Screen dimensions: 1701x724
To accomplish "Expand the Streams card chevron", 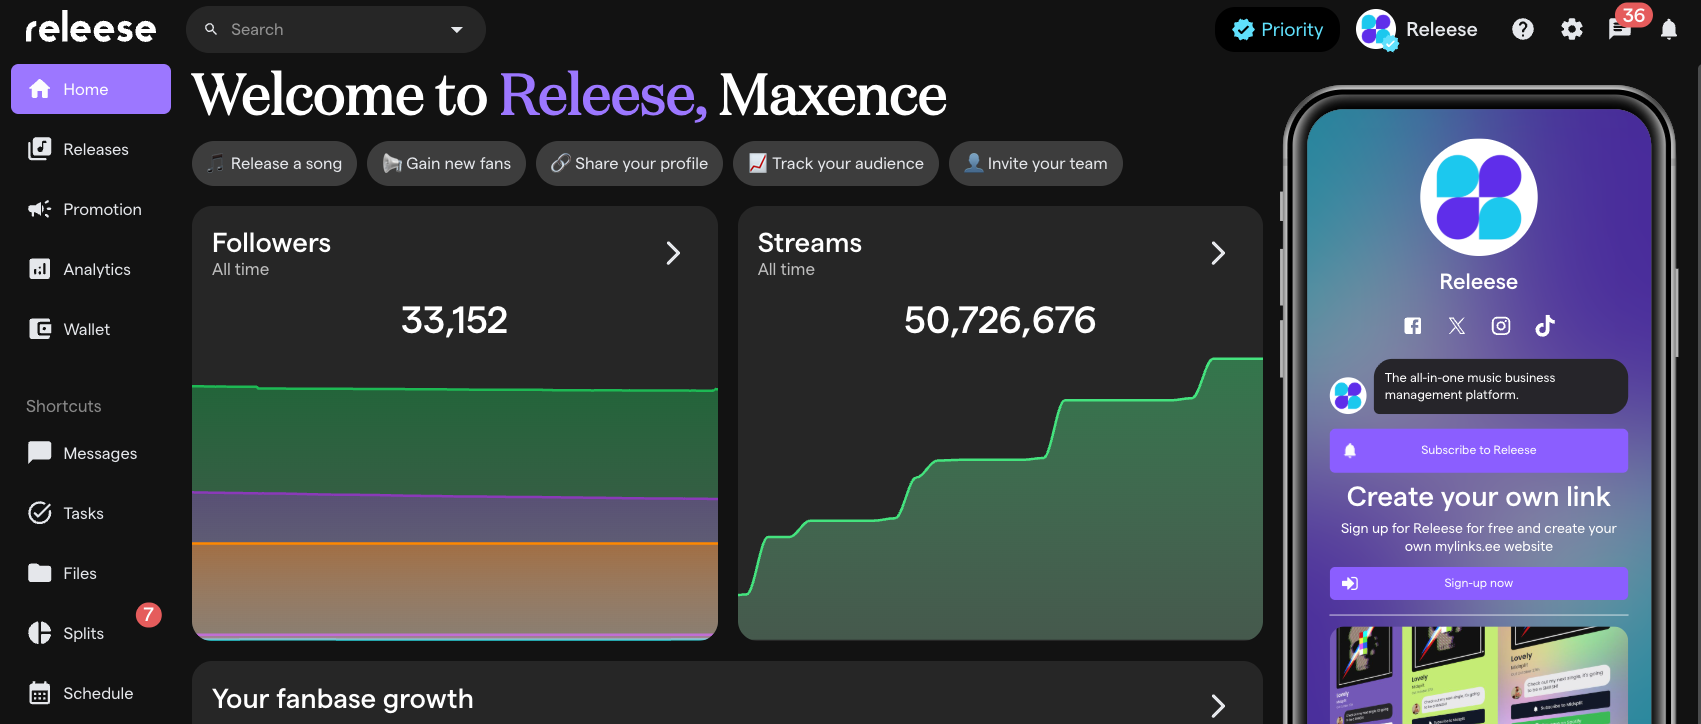I will click(1218, 253).
